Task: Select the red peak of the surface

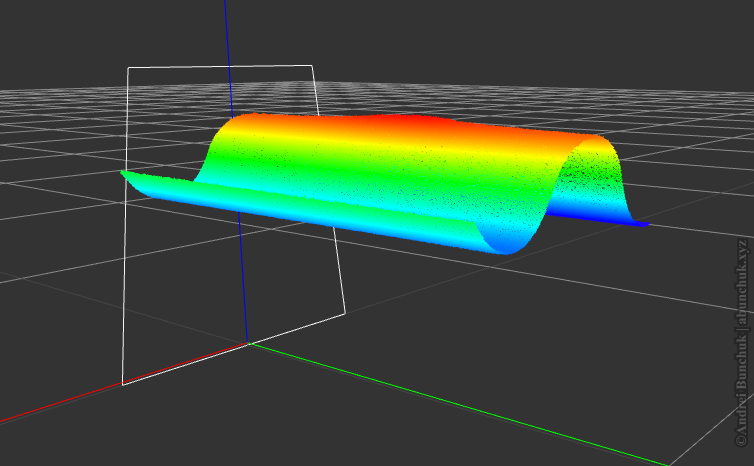Action: pyautogui.click(x=400, y=122)
